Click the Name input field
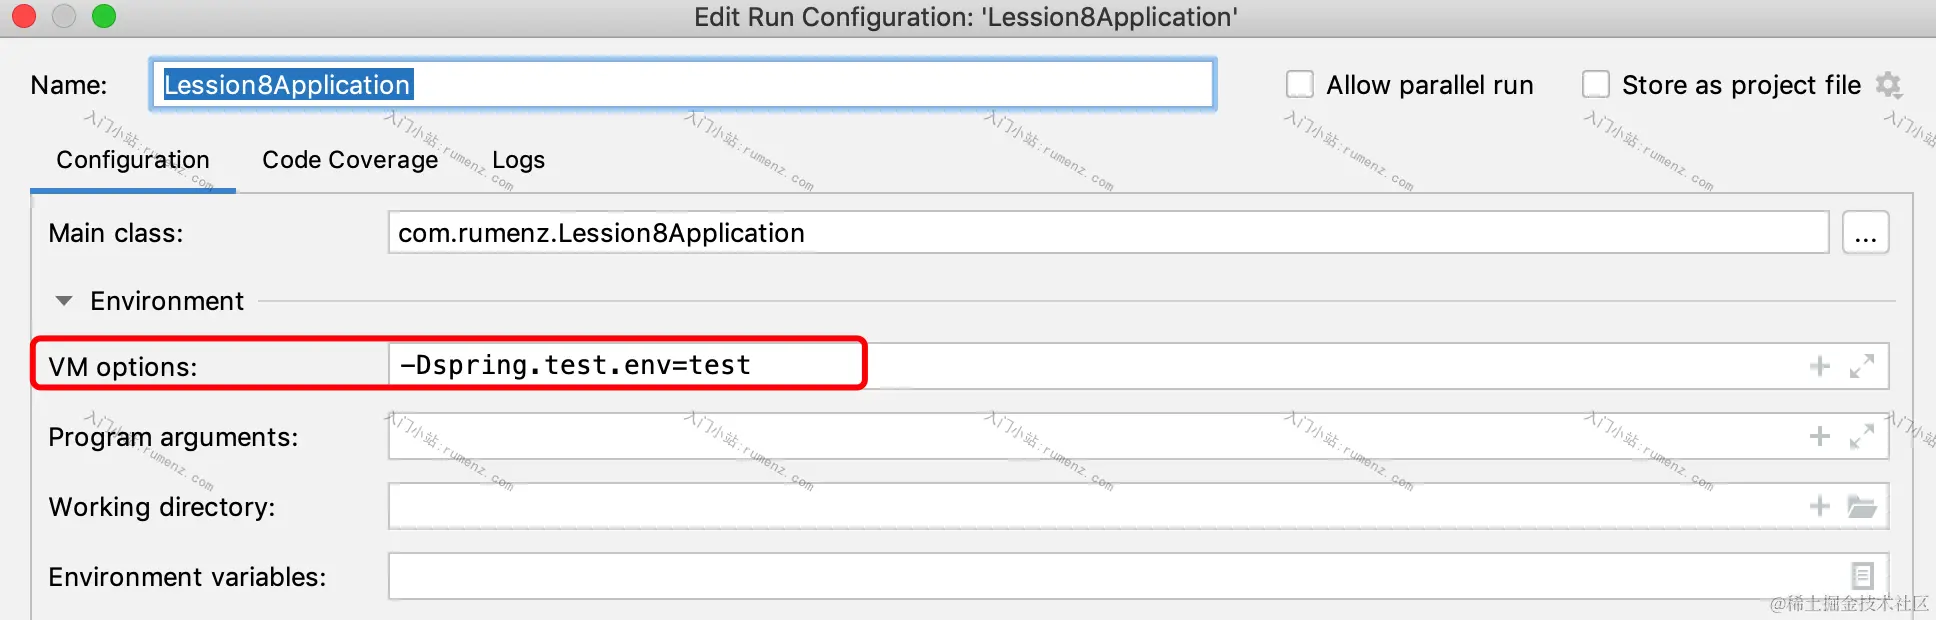The height and width of the screenshot is (620, 1936). point(683,84)
